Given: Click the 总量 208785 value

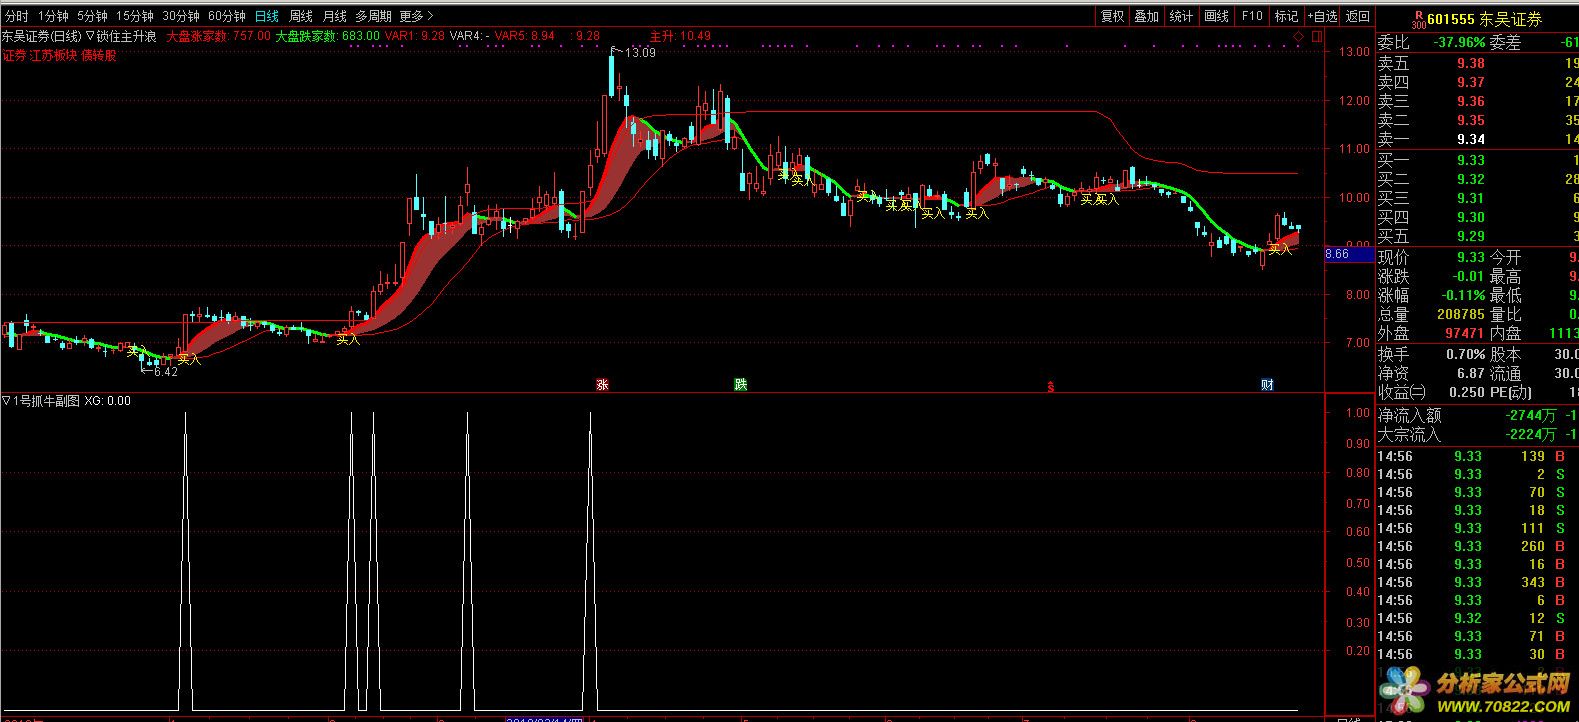Looking at the screenshot, I should point(1461,314).
